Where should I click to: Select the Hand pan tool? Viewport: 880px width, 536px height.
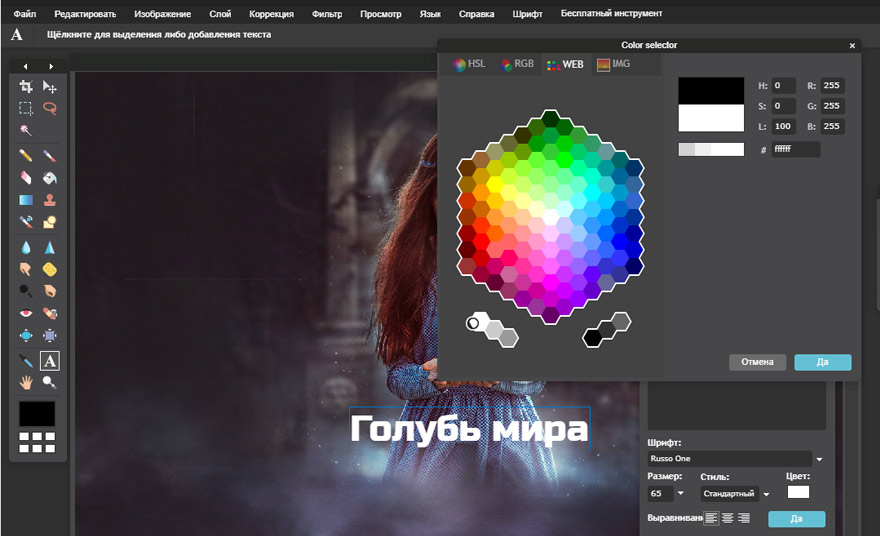26,382
